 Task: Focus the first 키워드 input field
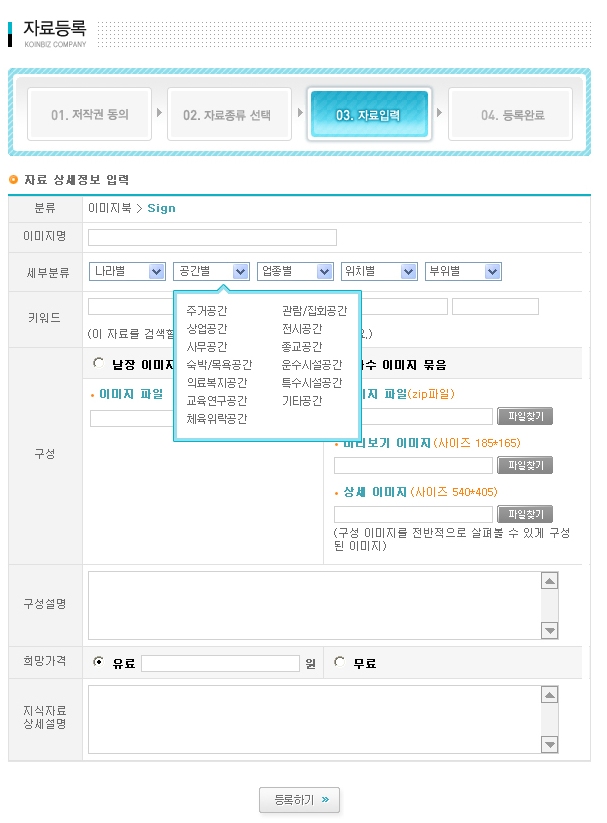coord(130,307)
